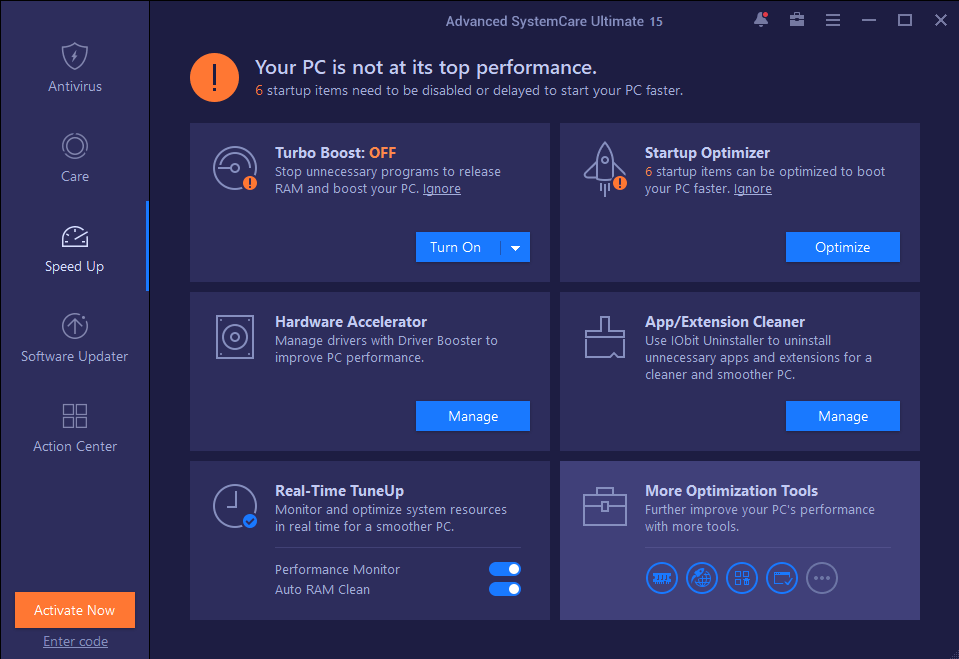Click the Activate Now button
The height and width of the screenshot is (659, 959).
(x=75, y=610)
